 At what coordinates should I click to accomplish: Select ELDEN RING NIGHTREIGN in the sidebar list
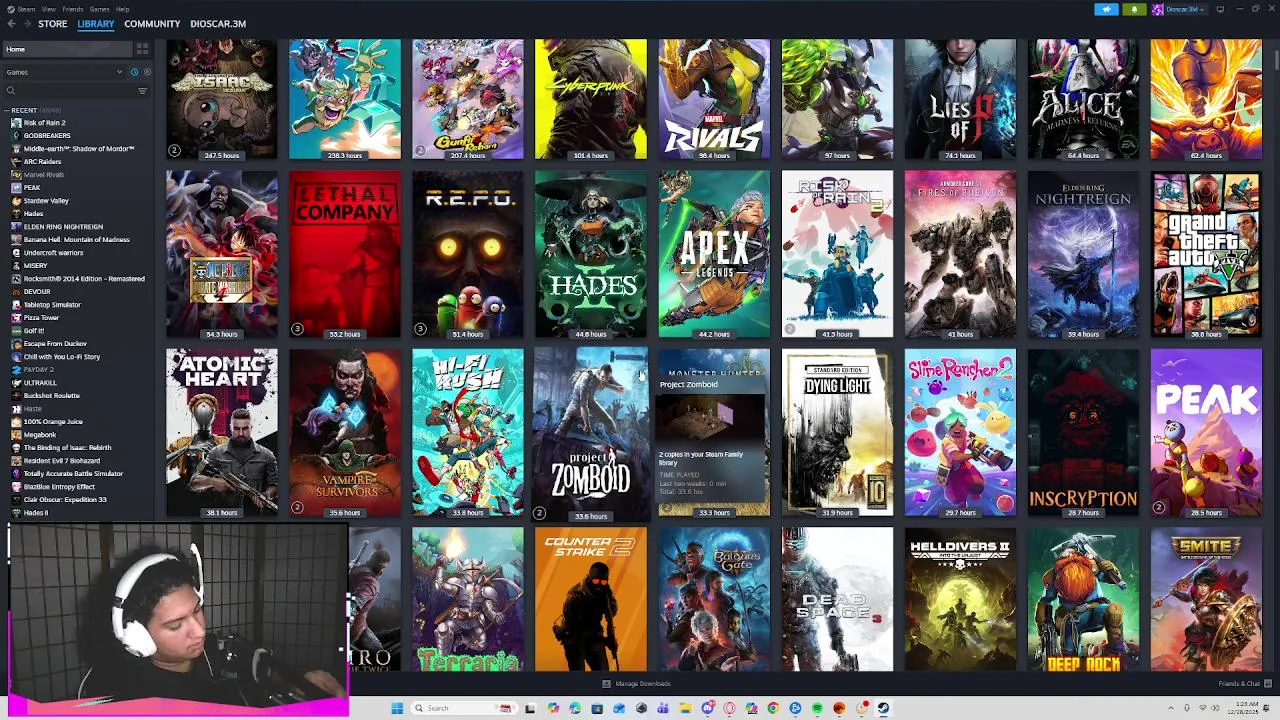(62, 227)
